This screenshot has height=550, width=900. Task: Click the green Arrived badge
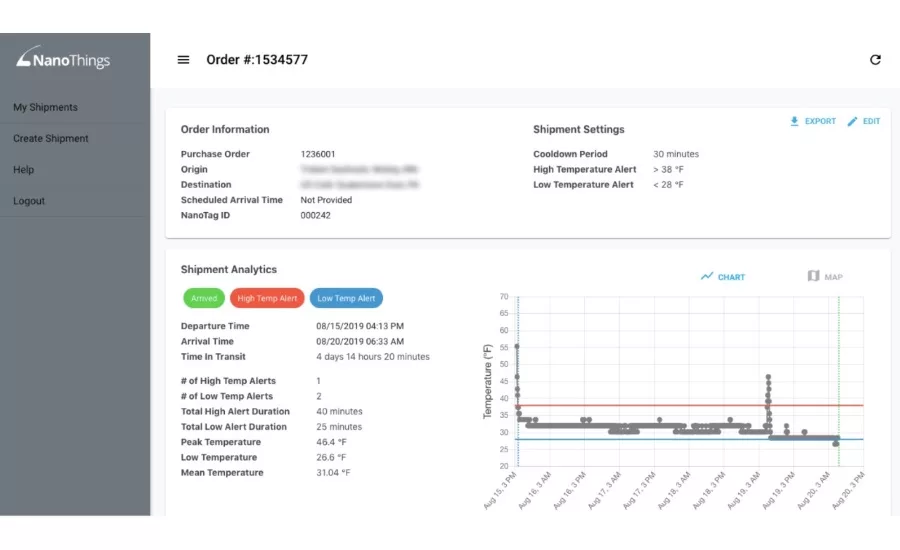coord(204,298)
